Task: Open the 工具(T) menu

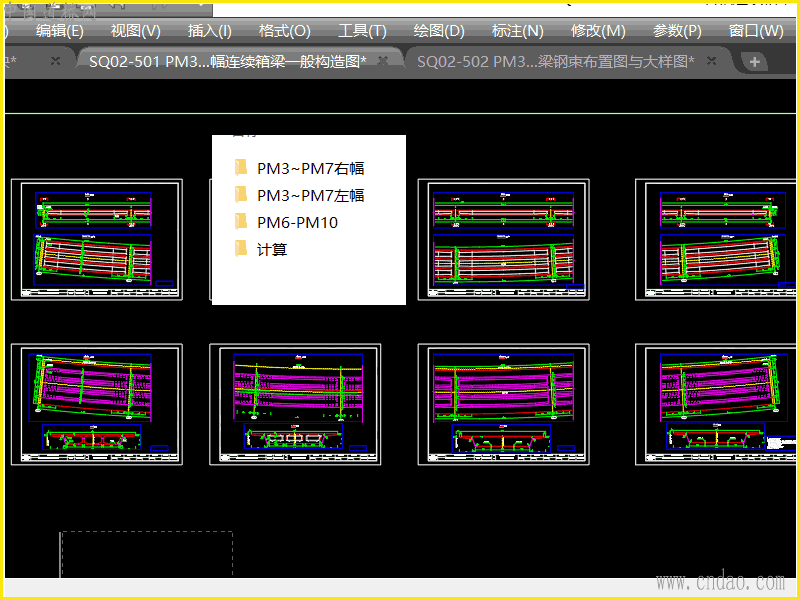Action: [362, 31]
